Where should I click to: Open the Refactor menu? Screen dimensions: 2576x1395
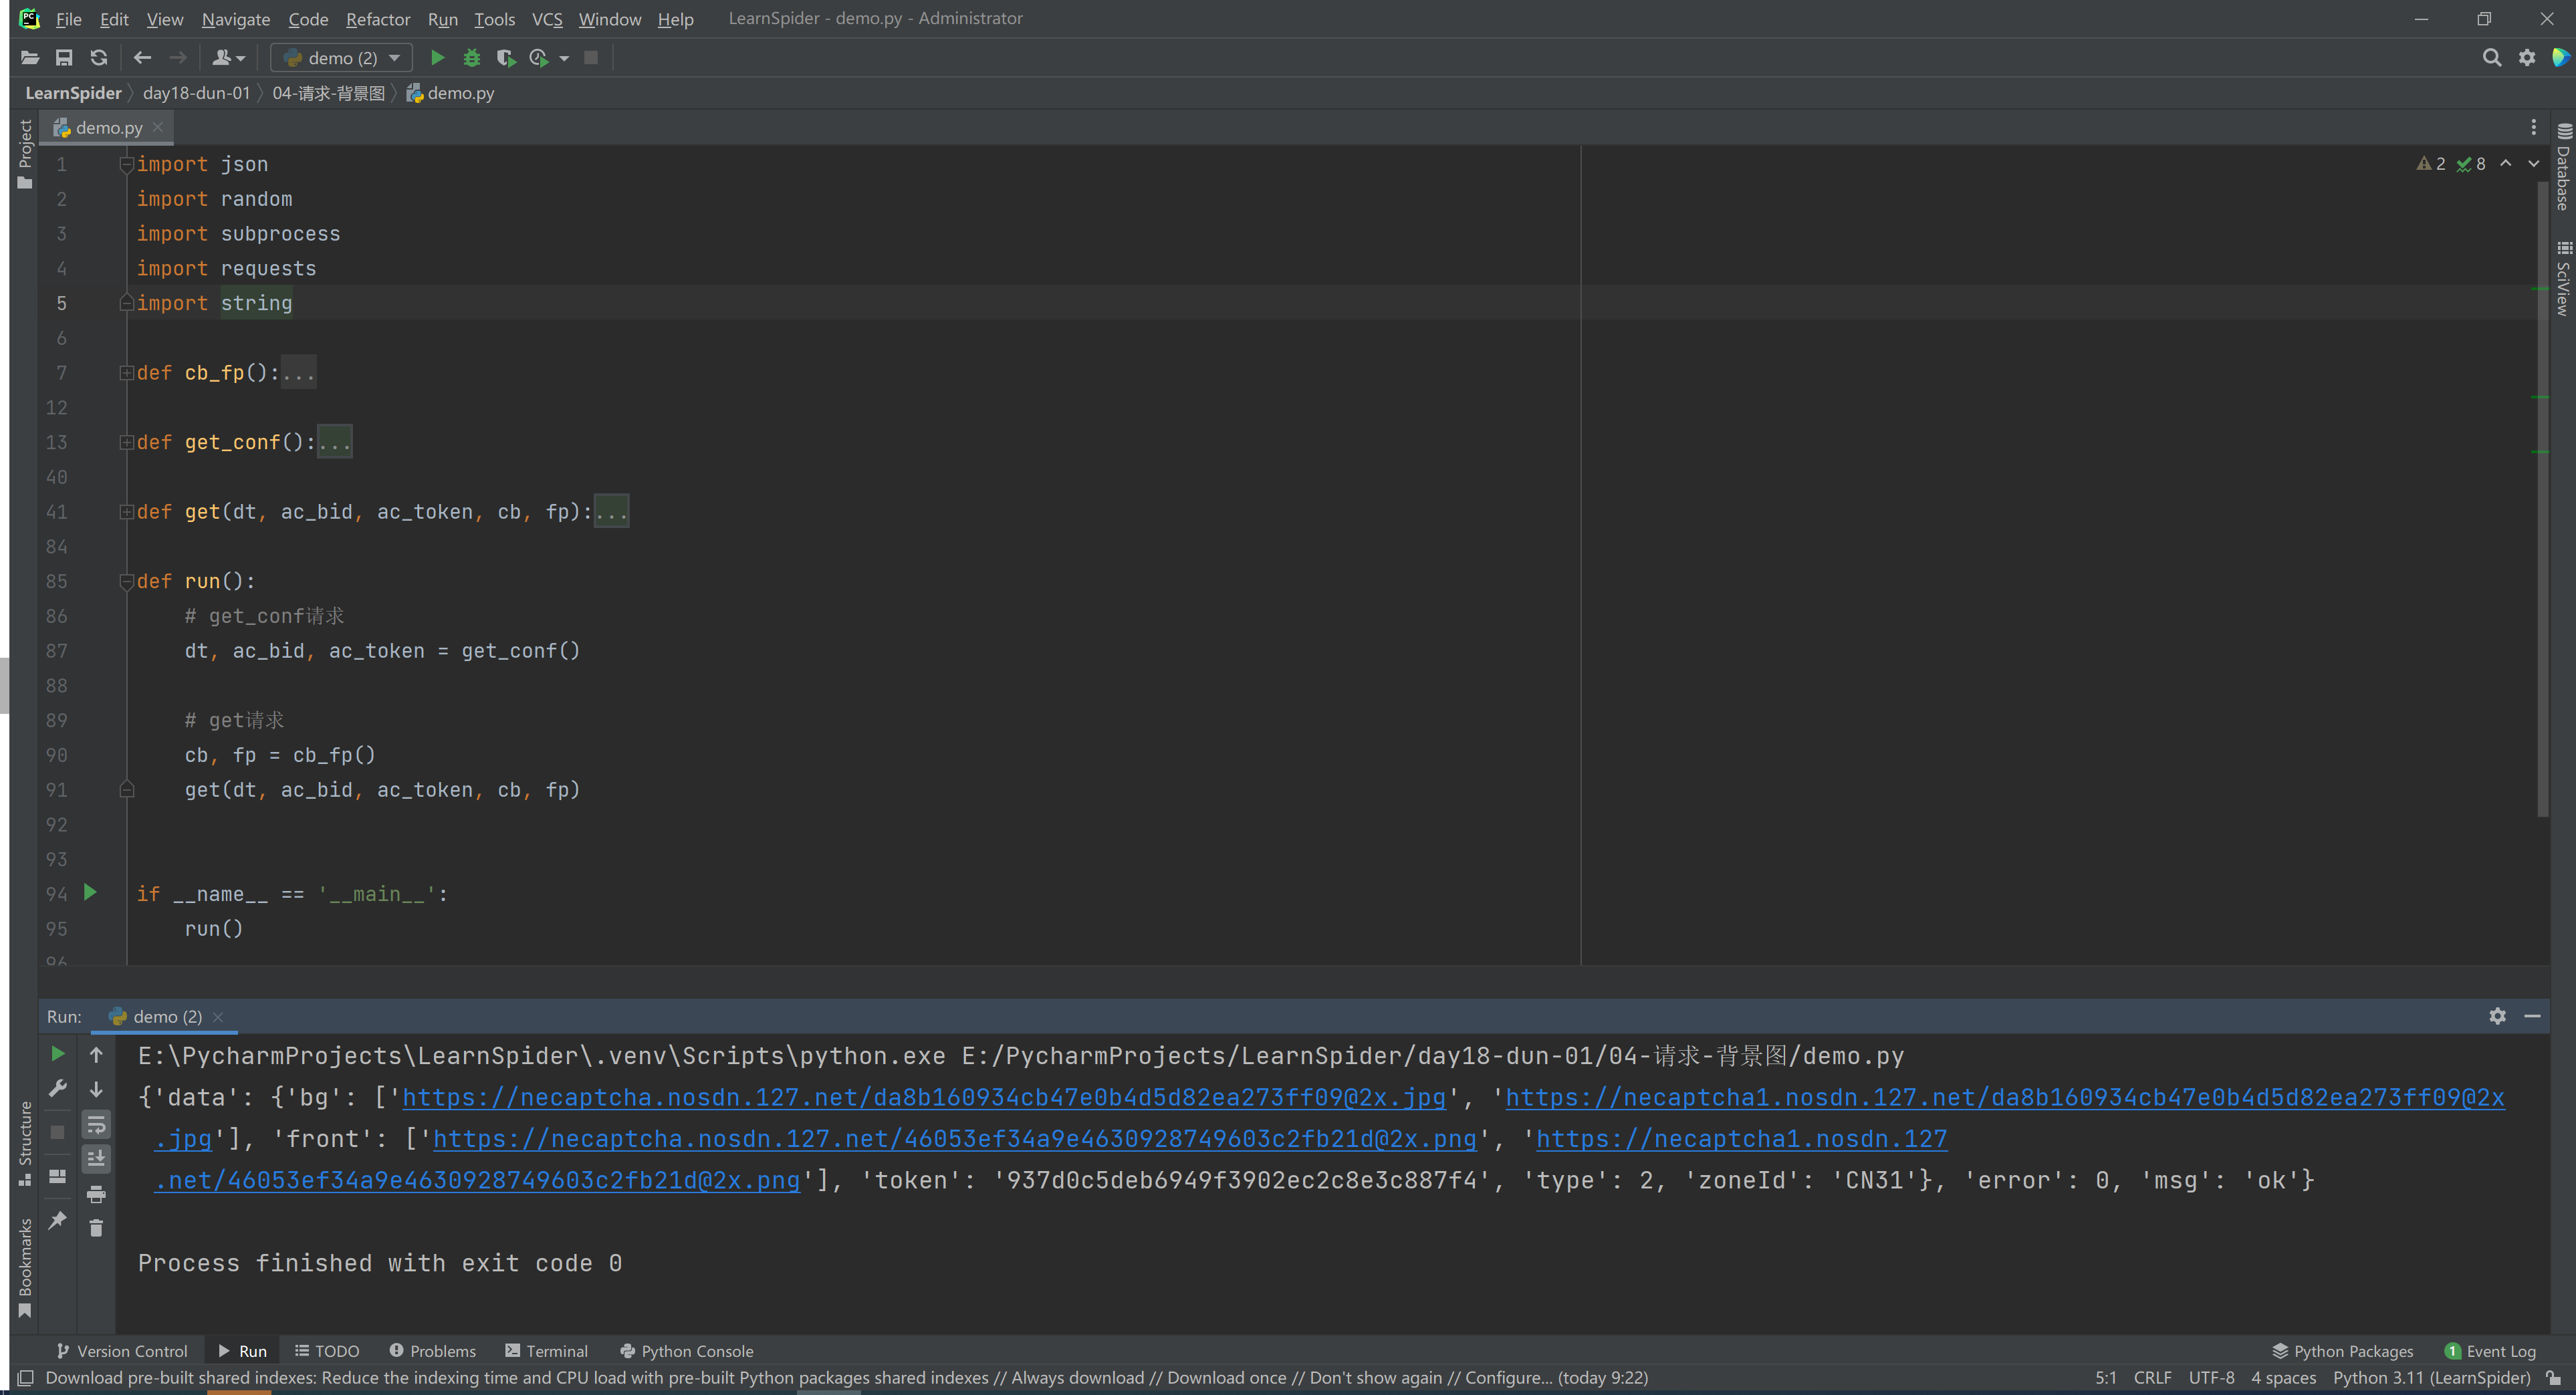[377, 19]
